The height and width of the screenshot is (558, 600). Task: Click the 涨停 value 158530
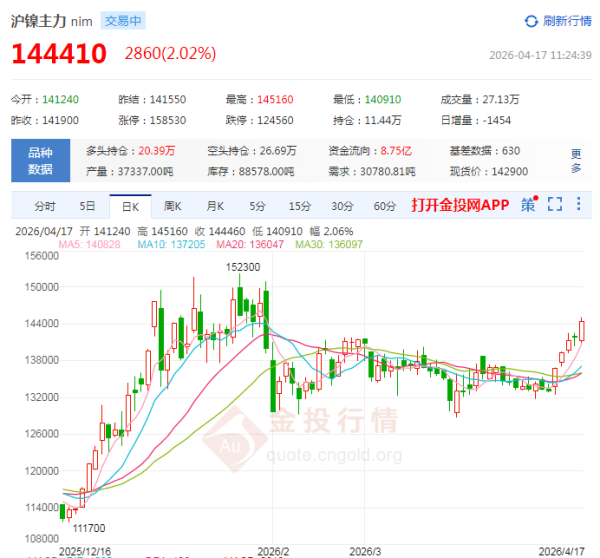pyautogui.click(x=168, y=121)
